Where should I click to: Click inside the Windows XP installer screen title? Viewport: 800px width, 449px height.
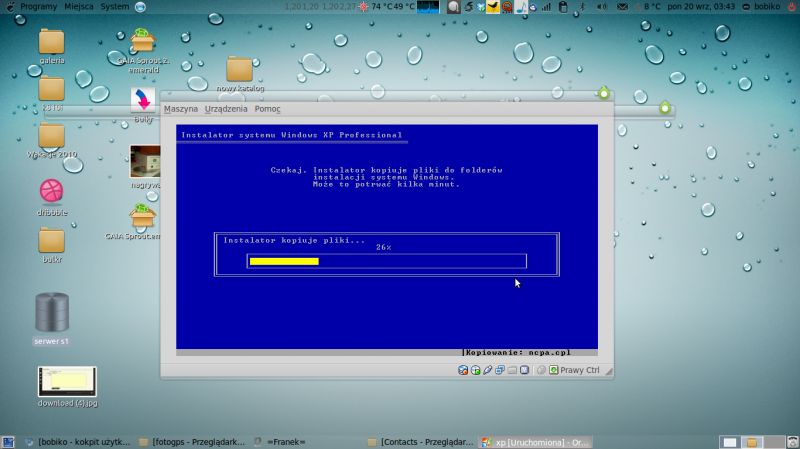click(291, 135)
